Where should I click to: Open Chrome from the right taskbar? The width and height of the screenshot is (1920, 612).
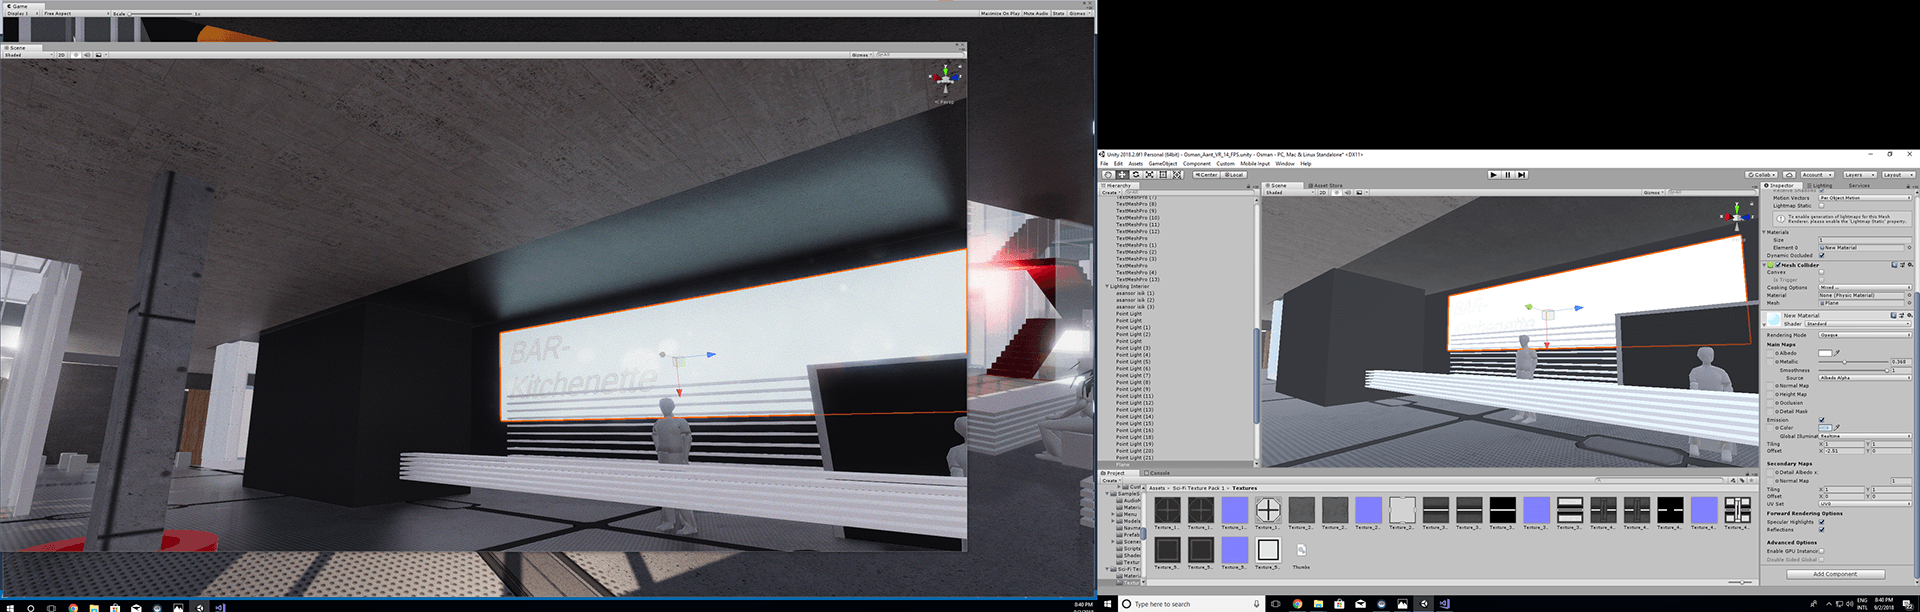tap(1297, 604)
